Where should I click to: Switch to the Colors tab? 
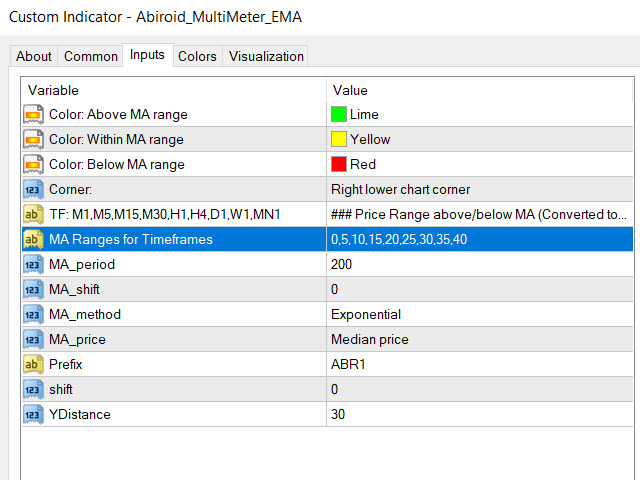pyautogui.click(x=197, y=56)
